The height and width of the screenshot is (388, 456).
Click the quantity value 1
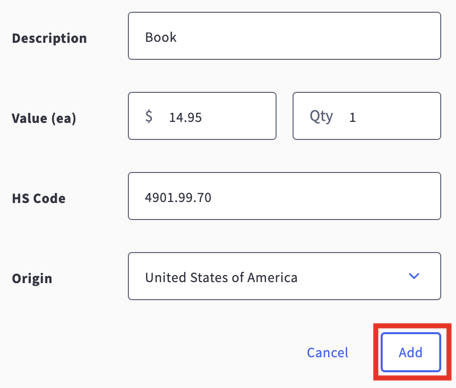(x=352, y=118)
